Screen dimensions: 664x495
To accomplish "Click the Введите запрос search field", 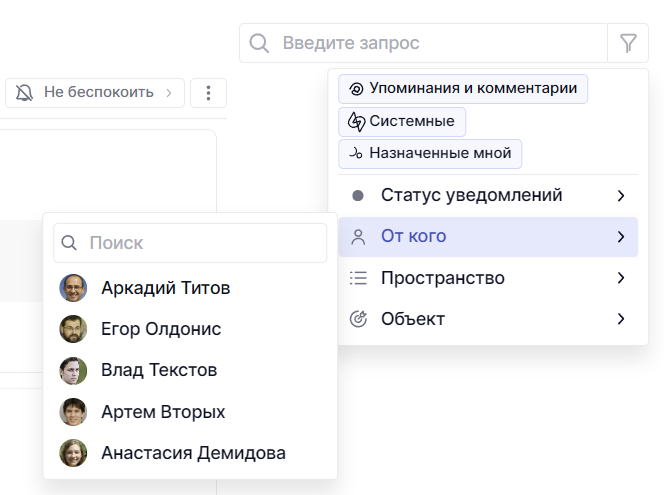I will (x=440, y=43).
